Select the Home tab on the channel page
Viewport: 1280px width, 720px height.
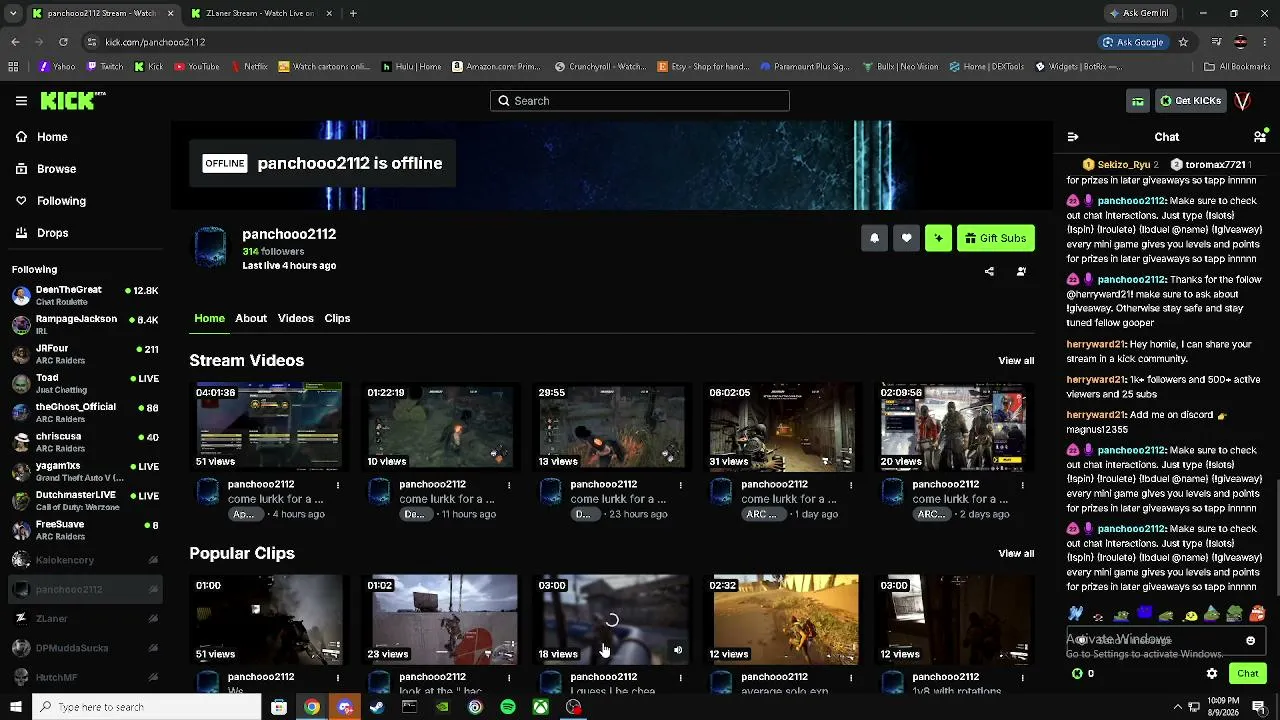(x=209, y=318)
